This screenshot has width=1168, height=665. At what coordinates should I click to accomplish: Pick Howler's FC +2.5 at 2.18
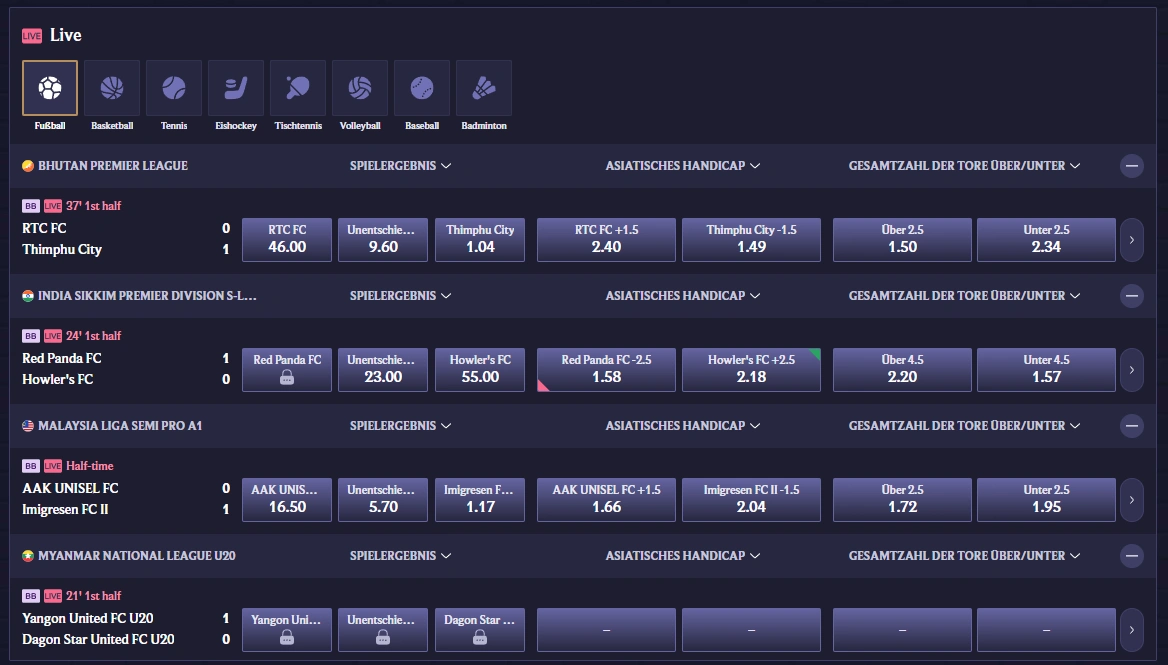click(751, 369)
